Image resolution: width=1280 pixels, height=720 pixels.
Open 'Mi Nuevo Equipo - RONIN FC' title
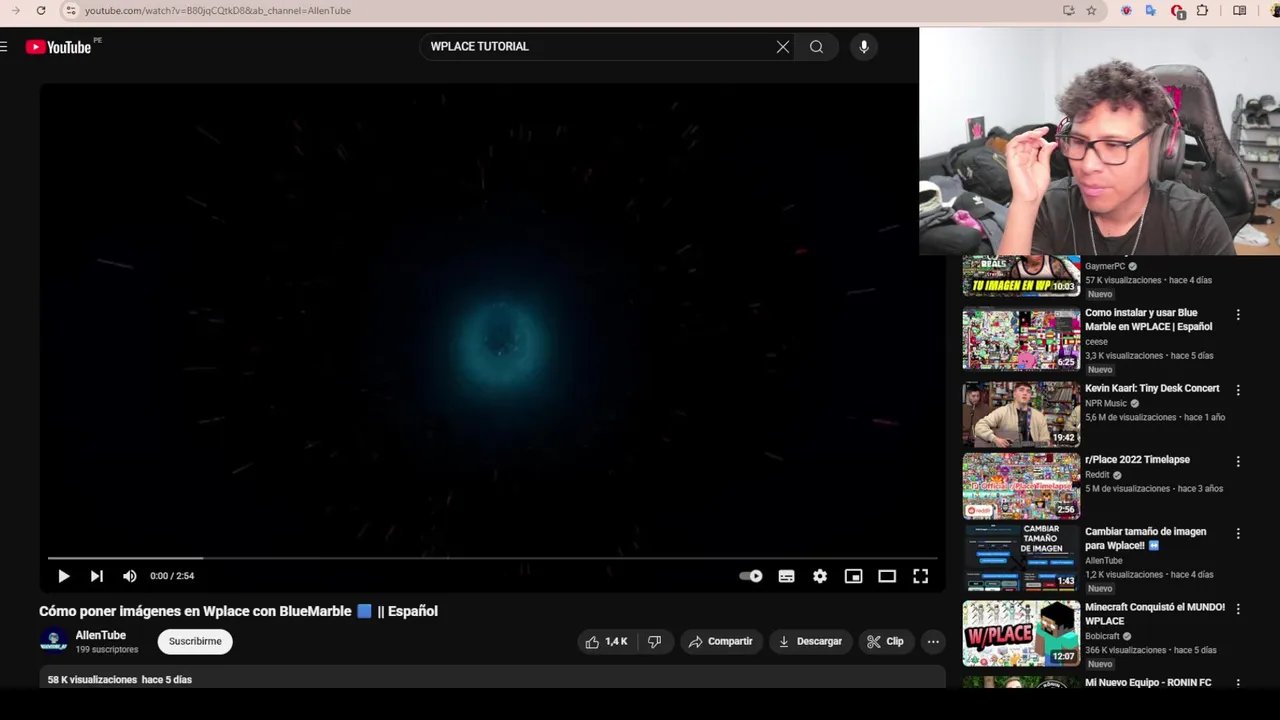point(1148,683)
